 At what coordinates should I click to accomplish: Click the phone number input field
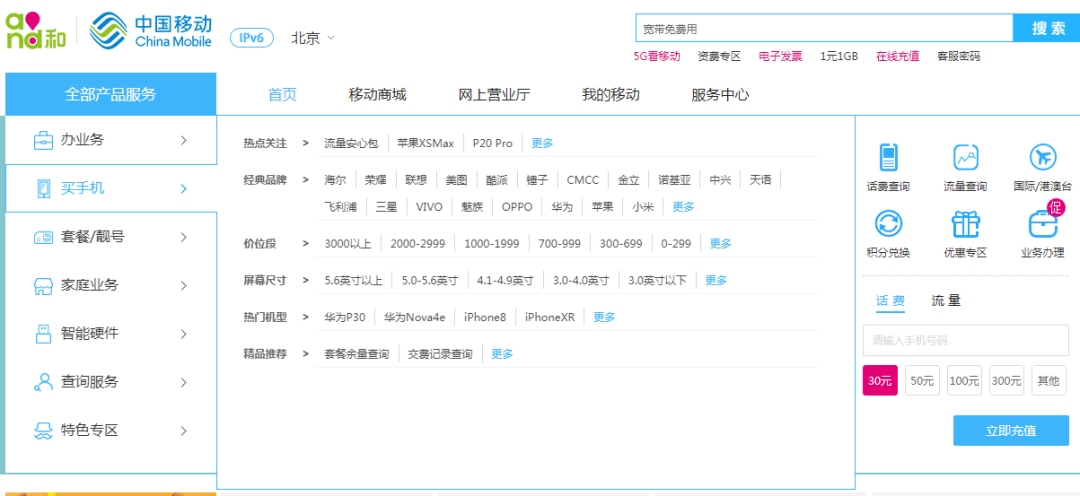[964, 341]
